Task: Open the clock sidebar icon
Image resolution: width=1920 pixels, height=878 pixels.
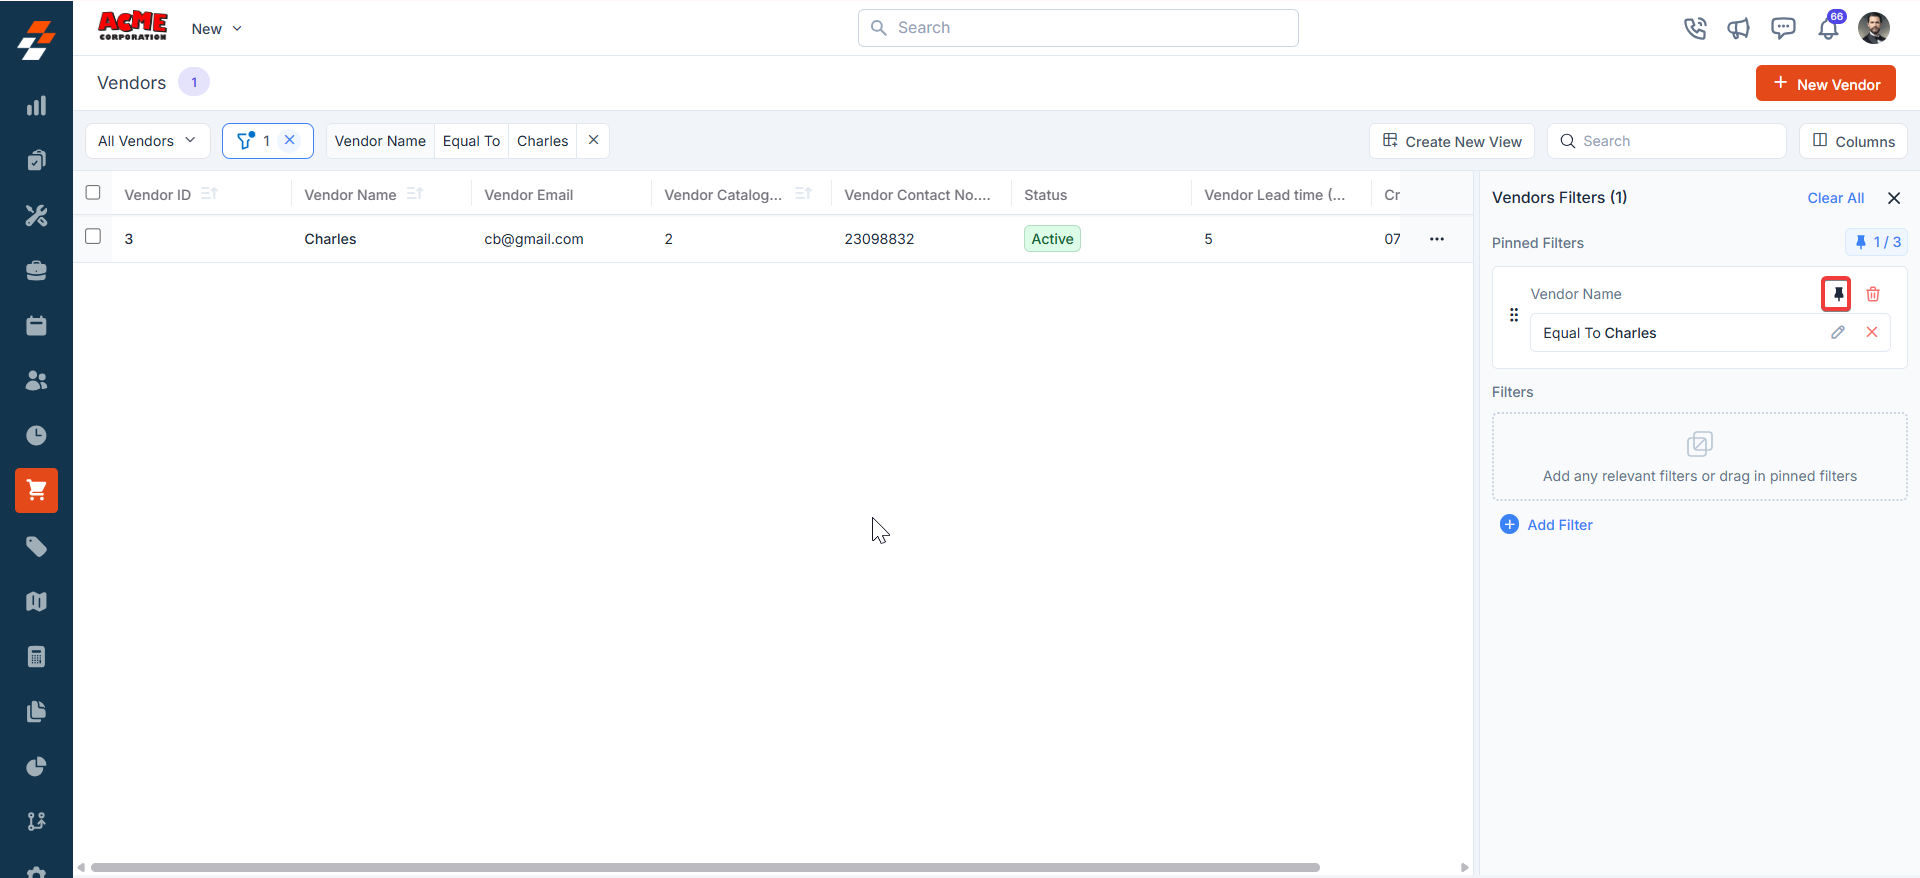Action: [x=36, y=435]
